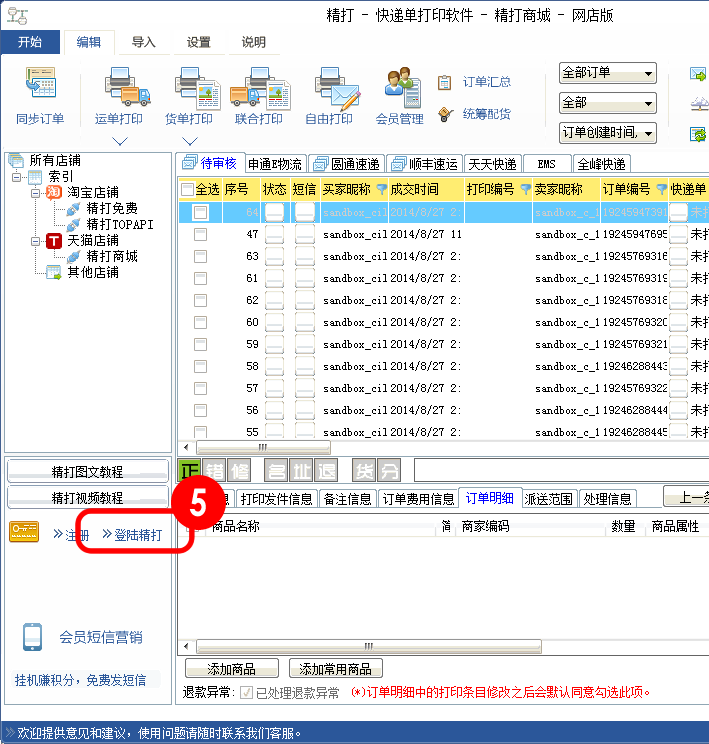Viewport: 709px width, 744px height.
Task: Toggle the 全选 select-all checkbox
Action: click(x=187, y=190)
